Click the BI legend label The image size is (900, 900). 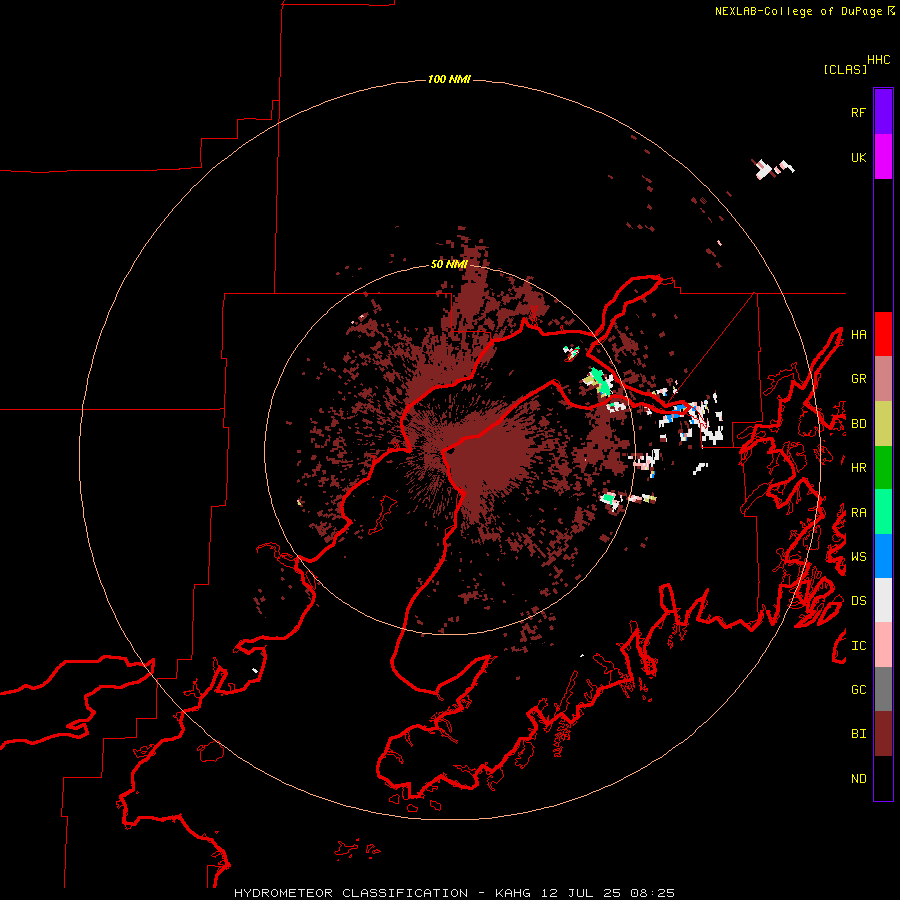pyautogui.click(x=858, y=734)
